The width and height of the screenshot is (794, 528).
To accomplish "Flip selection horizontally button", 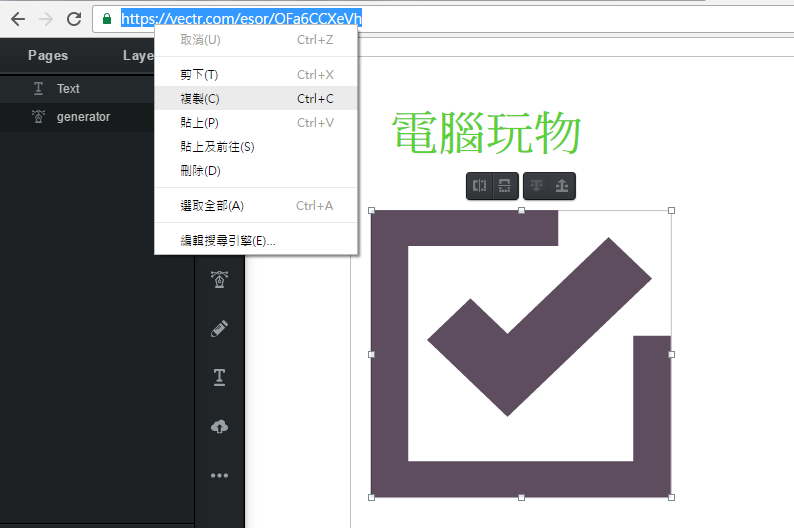I will pyautogui.click(x=479, y=186).
